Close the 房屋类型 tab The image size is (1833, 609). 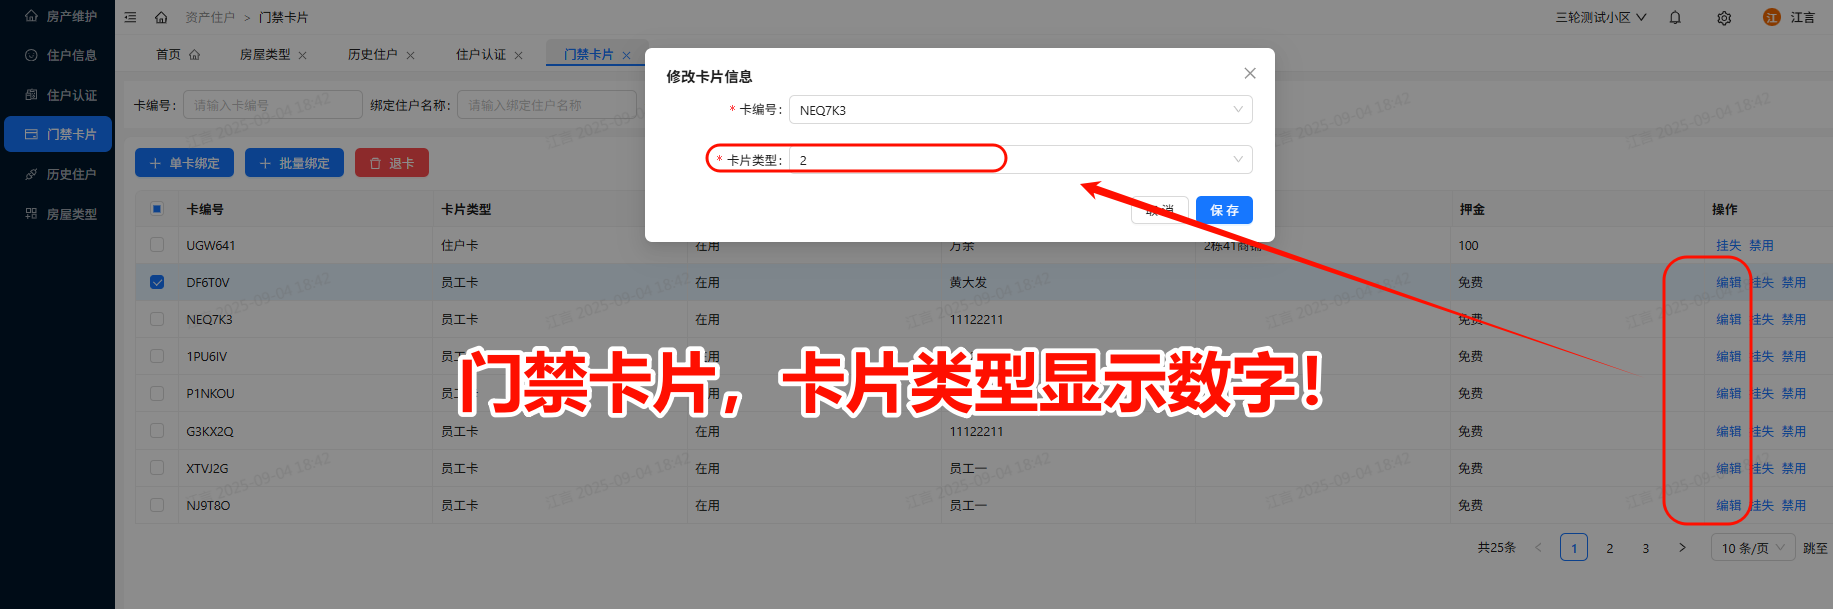point(303,55)
